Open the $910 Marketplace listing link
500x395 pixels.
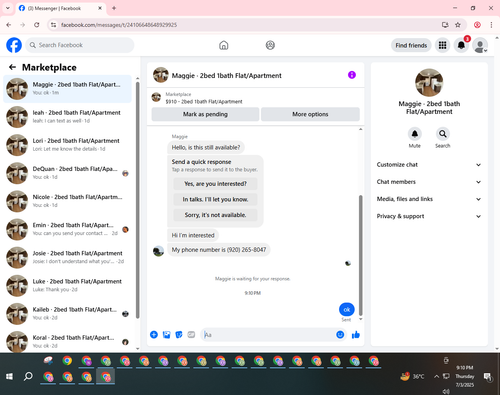[204, 102]
